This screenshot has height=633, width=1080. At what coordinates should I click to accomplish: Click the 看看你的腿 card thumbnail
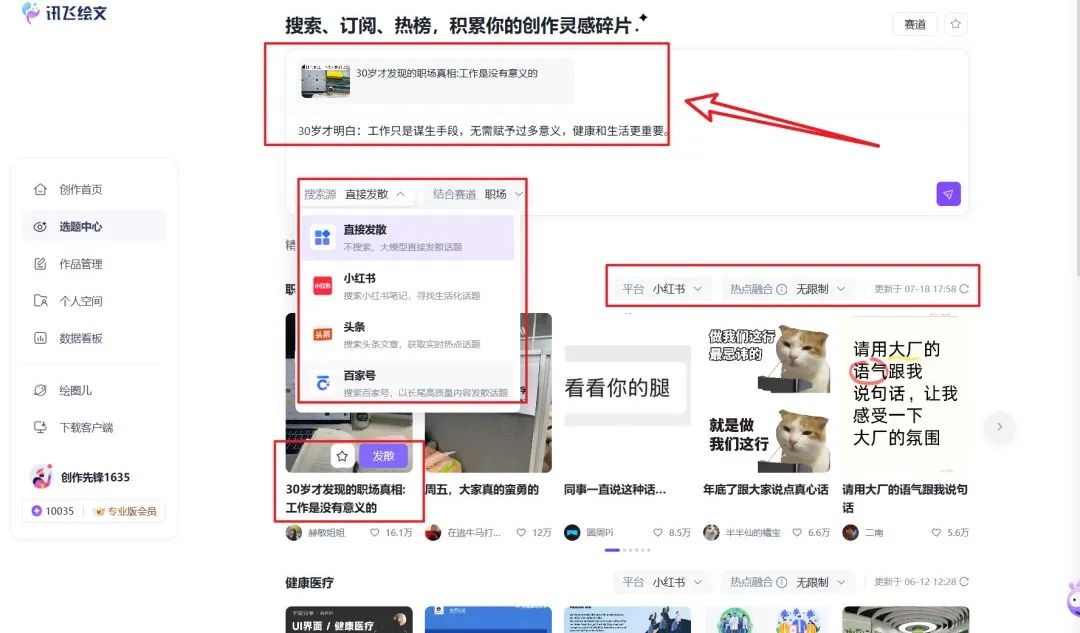pyautogui.click(x=627, y=393)
